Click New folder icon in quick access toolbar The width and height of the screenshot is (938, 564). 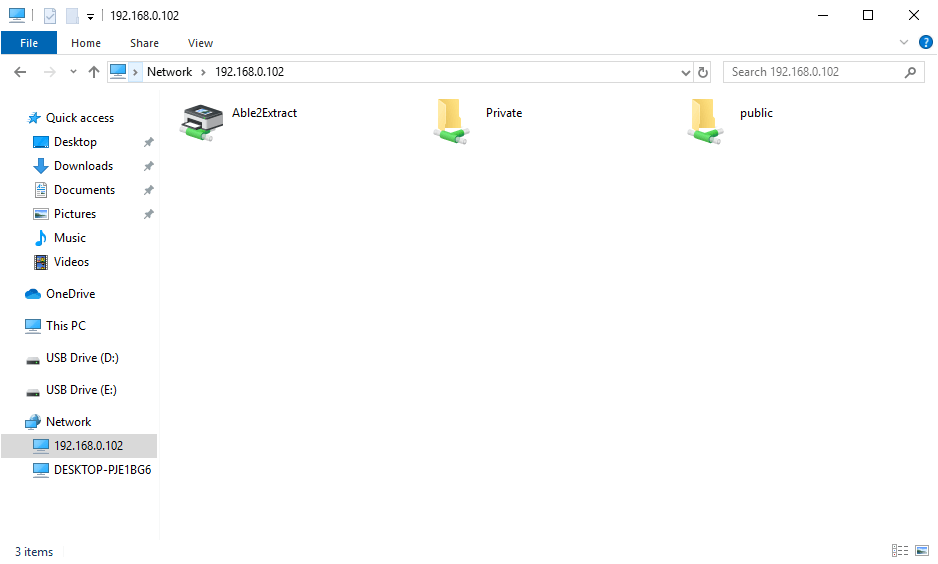click(x=72, y=16)
